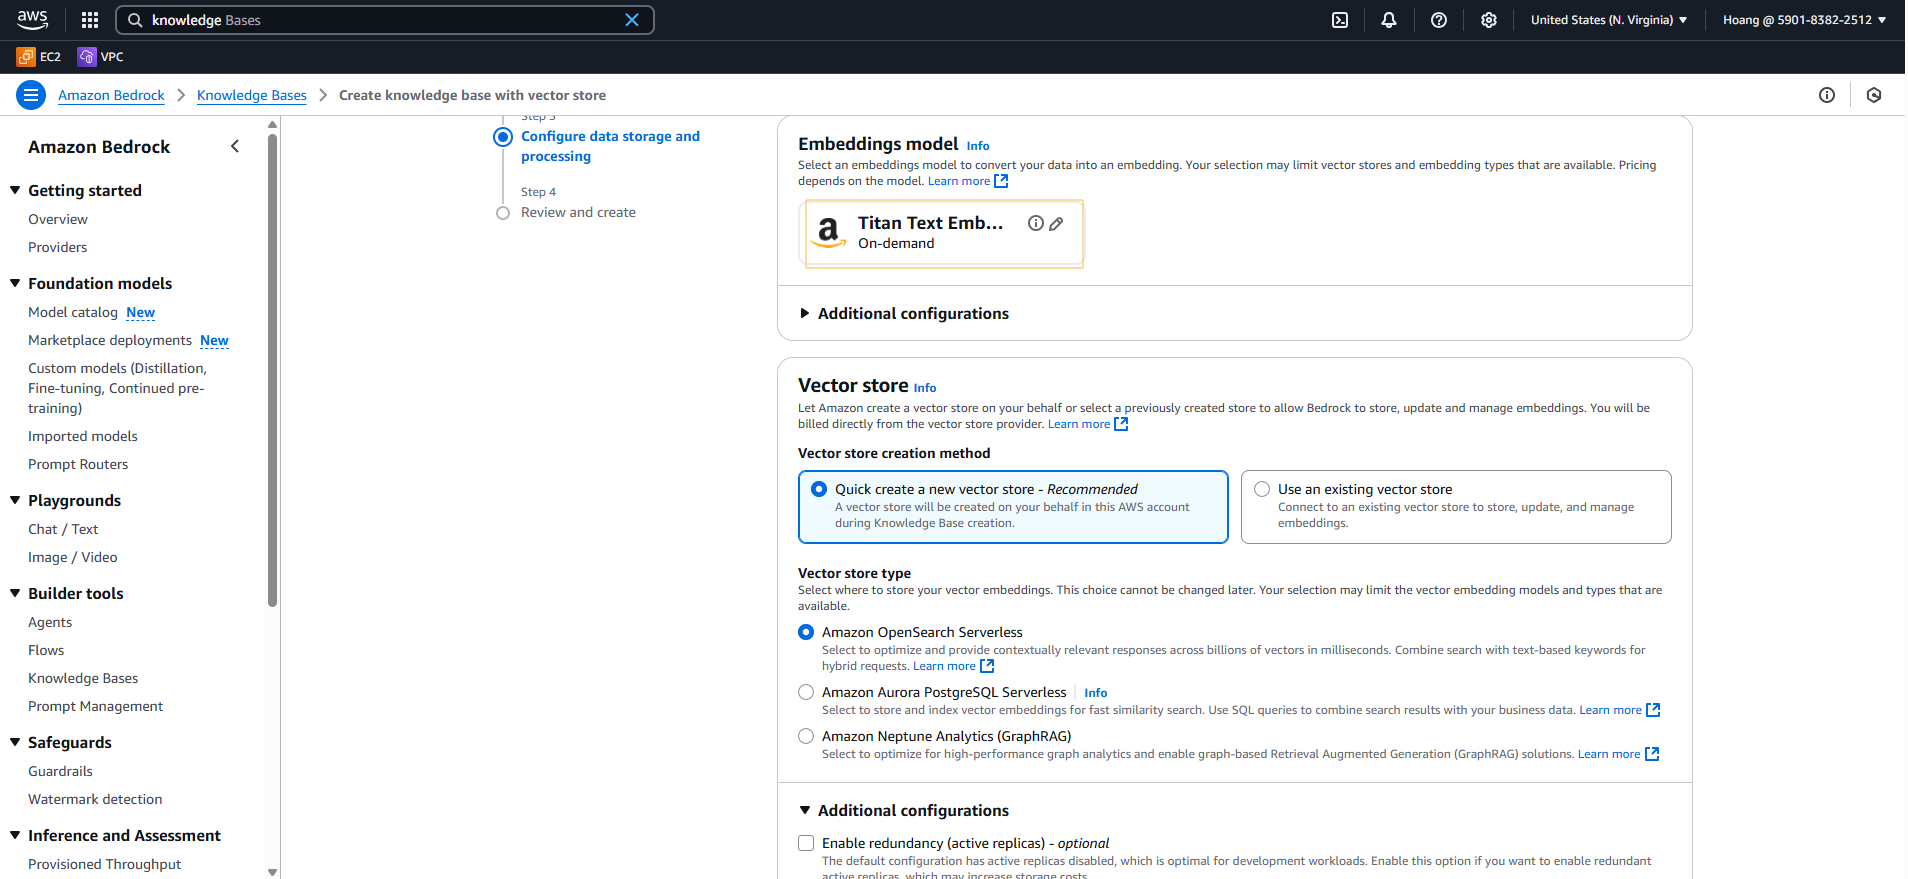Collapse the Foundation models section
This screenshot has height=879, width=1908.
tap(15, 283)
